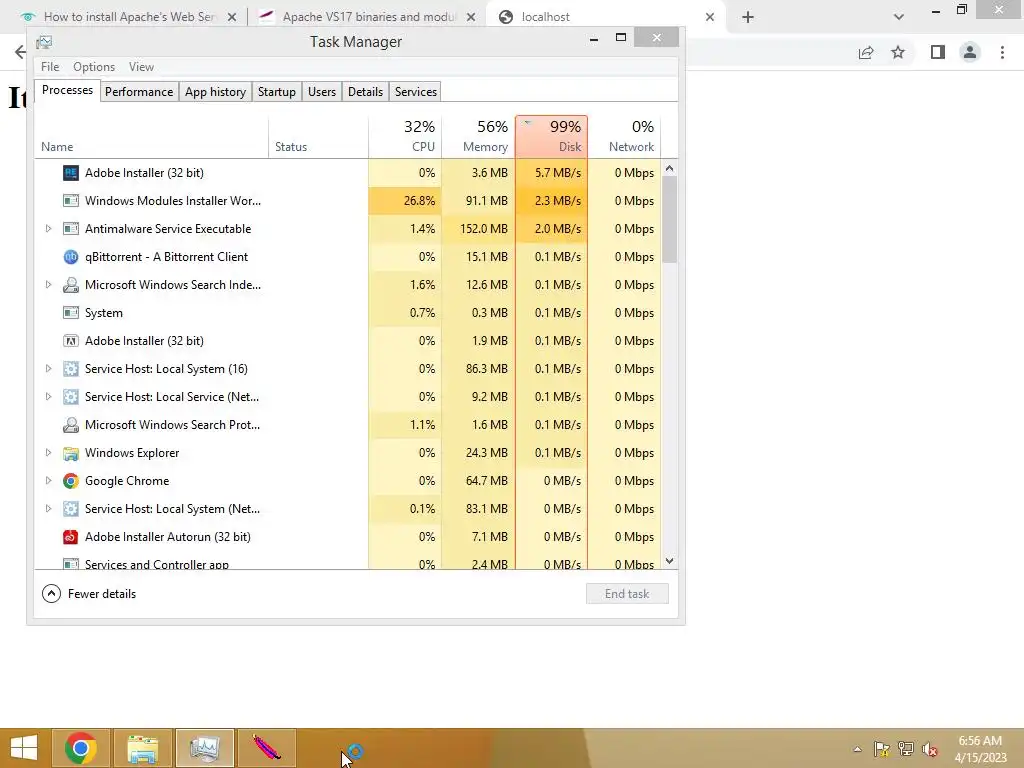Open the Windows Start button
The width and height of the screenshot is (1024, 768).
(x=24, y=748)
